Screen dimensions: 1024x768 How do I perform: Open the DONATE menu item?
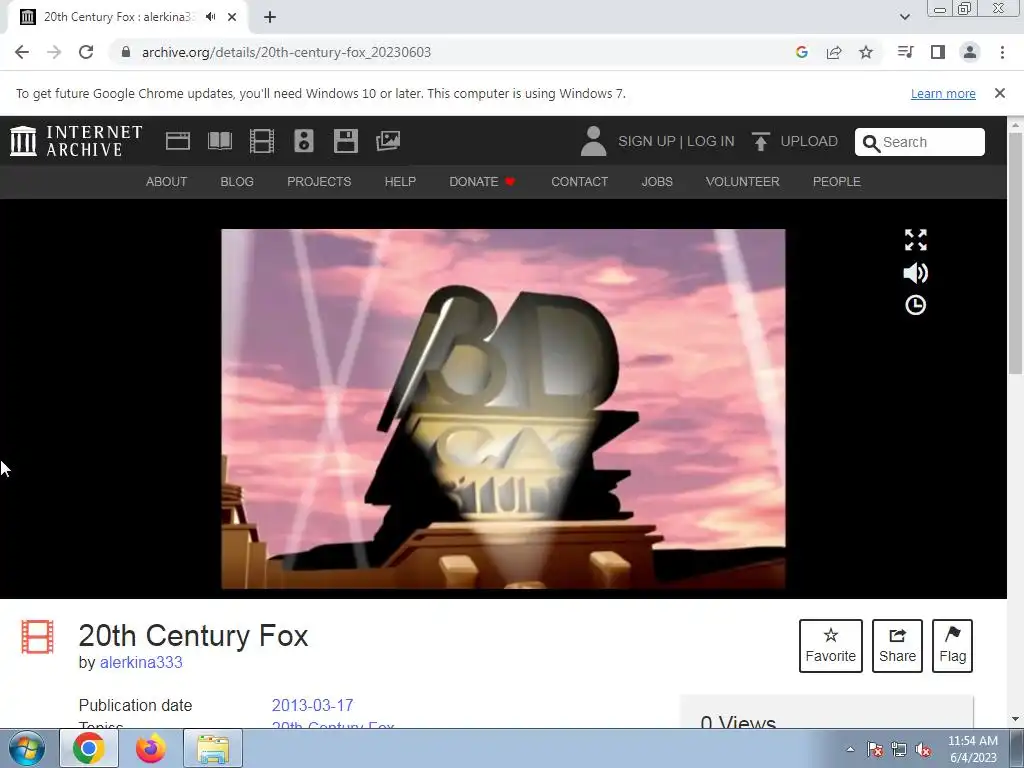483,182
